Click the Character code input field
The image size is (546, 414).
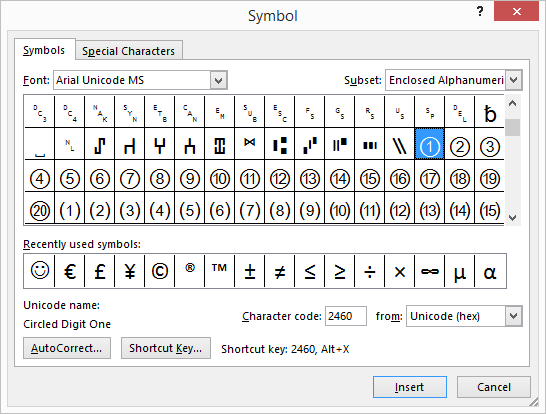345,316
